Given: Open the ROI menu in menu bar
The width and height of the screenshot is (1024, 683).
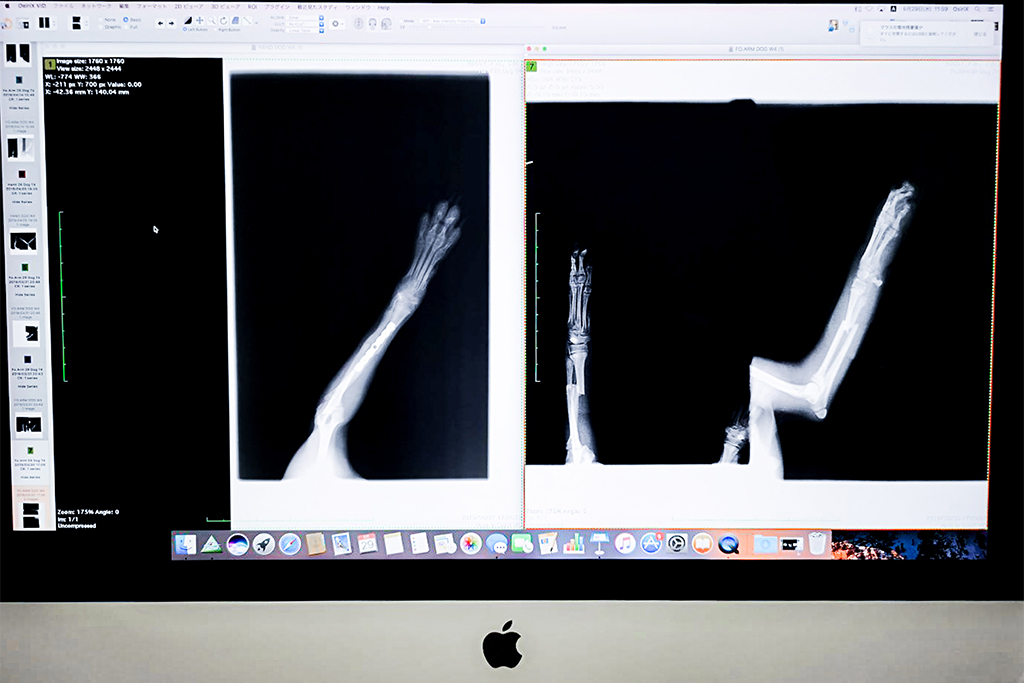Looking at the screenshot, I should (x=252, y=7).
